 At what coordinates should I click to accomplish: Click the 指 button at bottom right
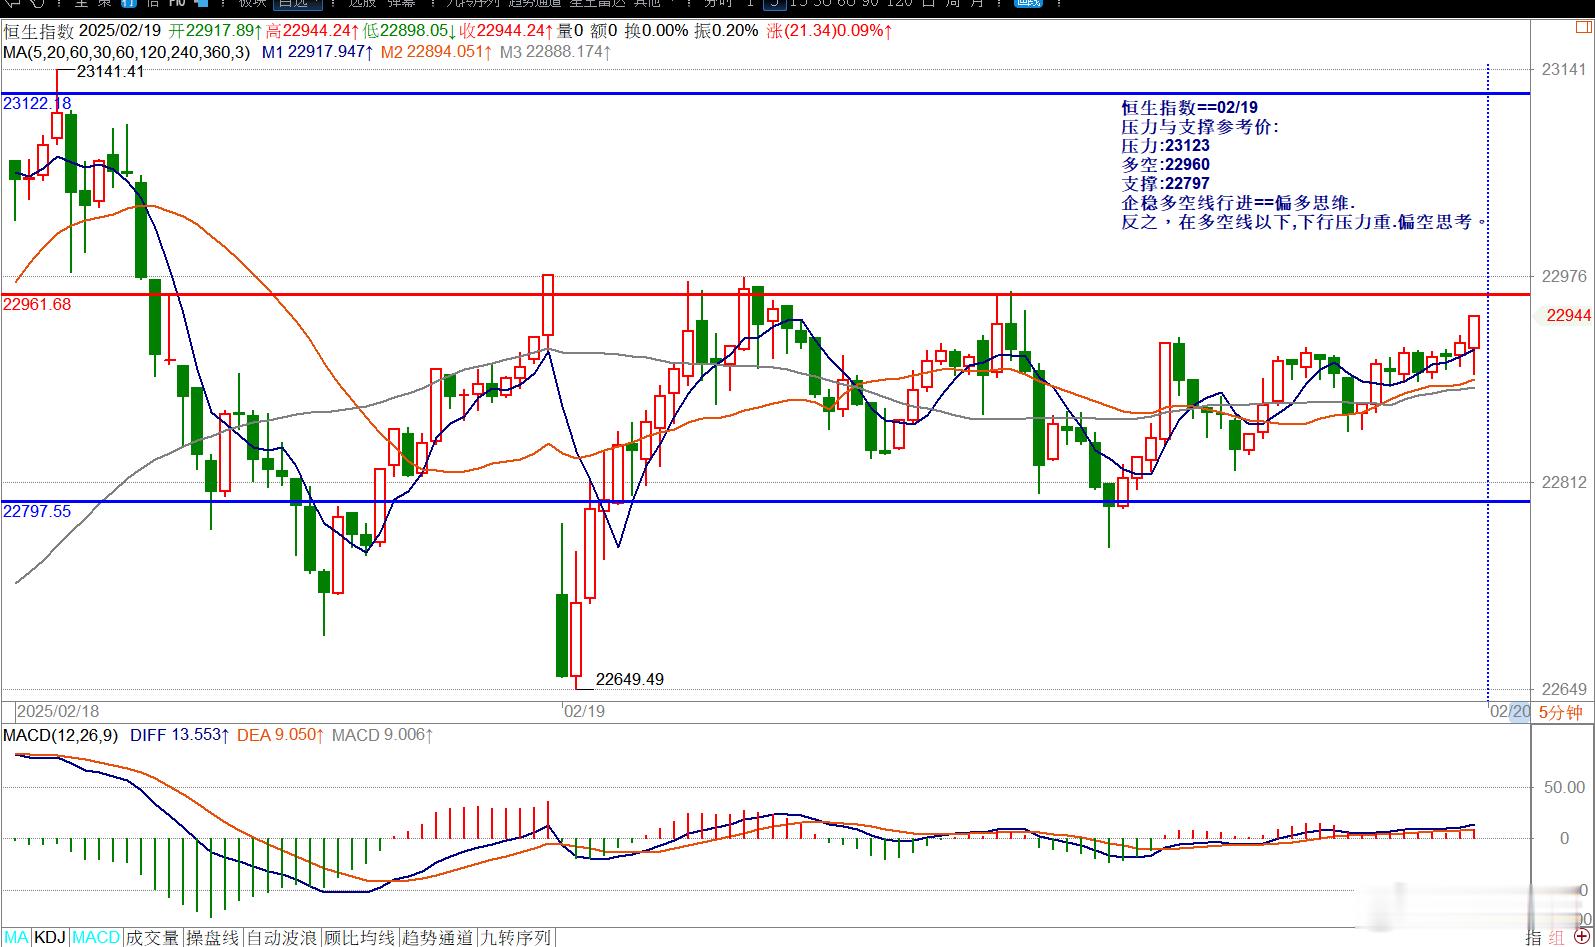tap(1534, 937)
